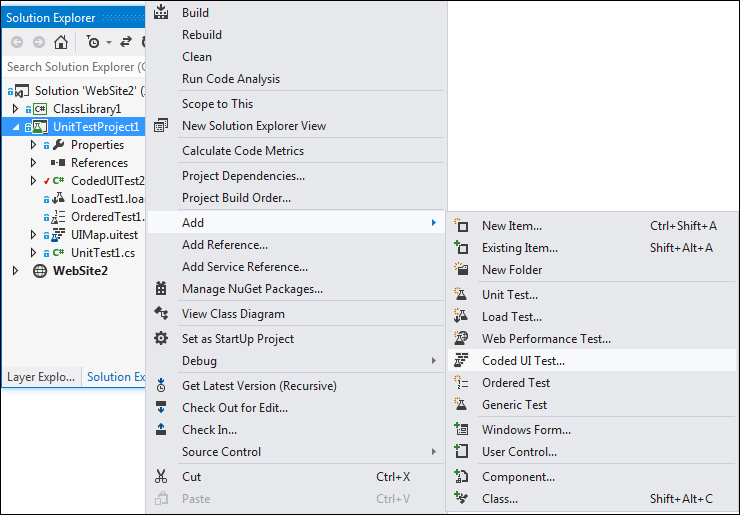Click the Pending Changes Filter clock icon
This screenshot has width=740, height=515.
[x=93, y=42]
